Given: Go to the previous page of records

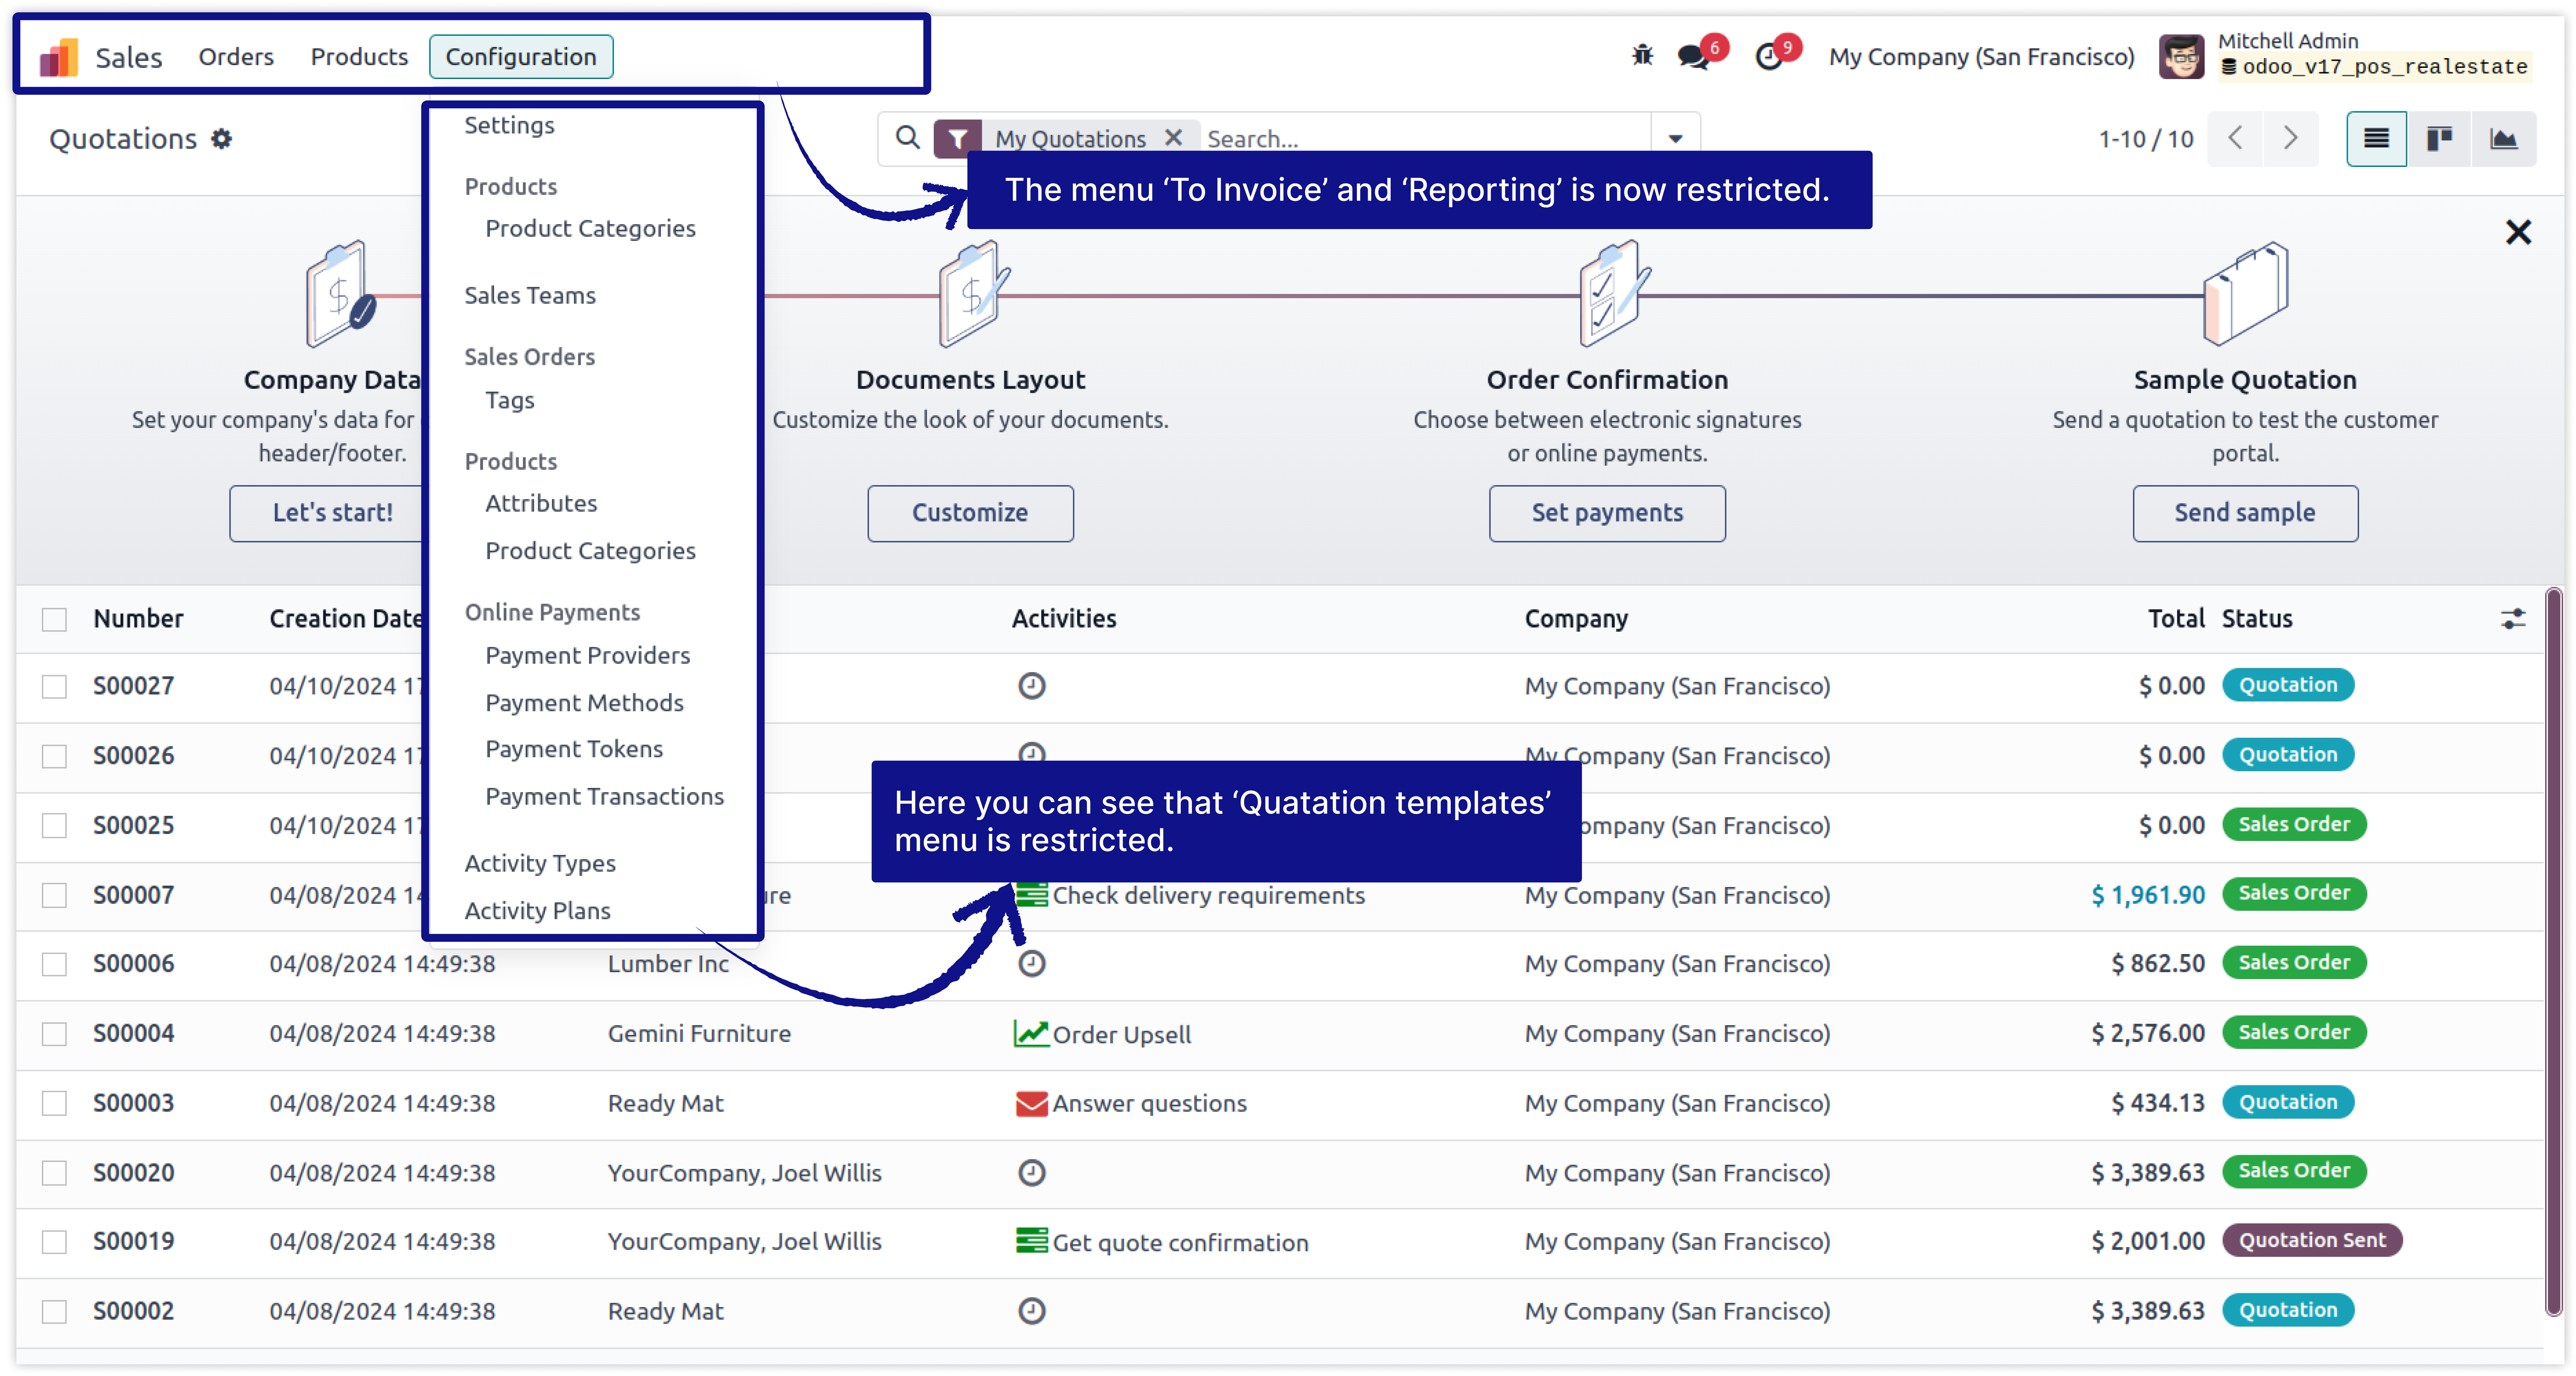Looking at the screenshot, I should coord(2235,138).
